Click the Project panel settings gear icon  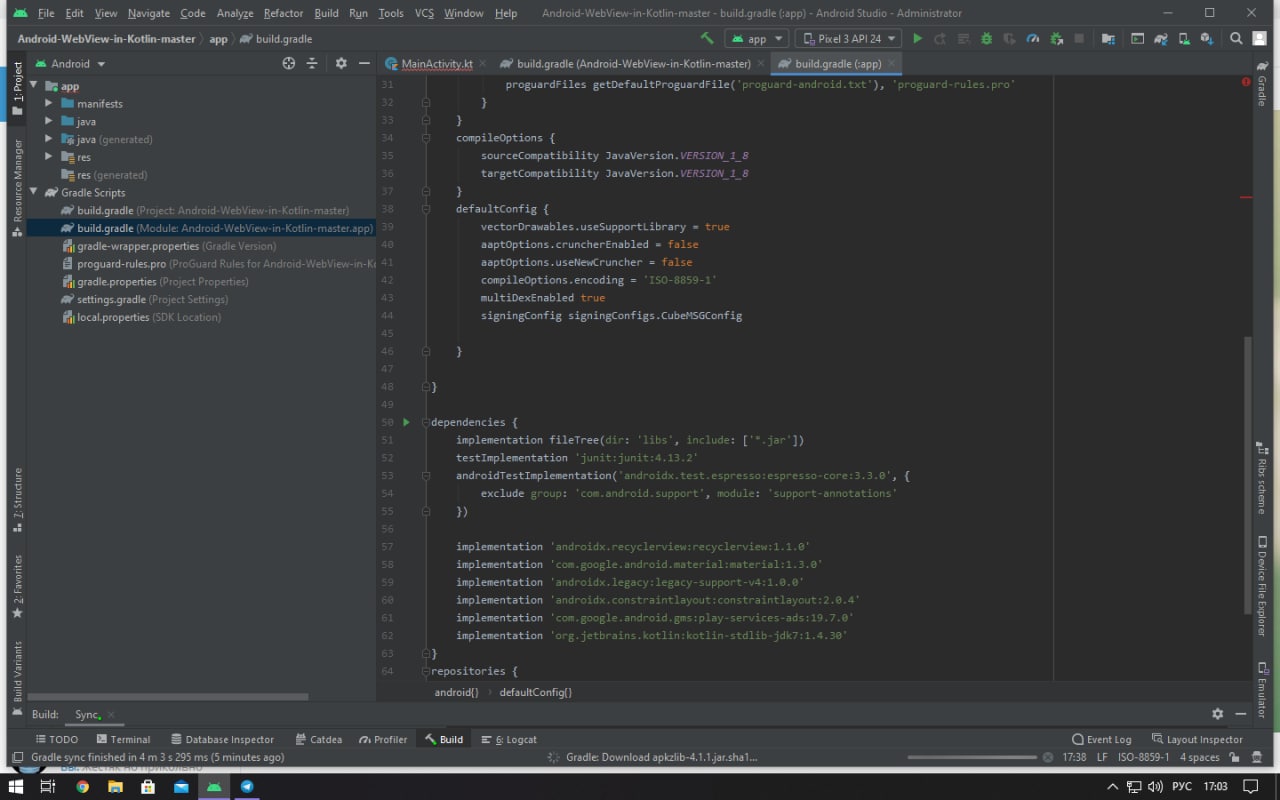click(x=341, y=63)
